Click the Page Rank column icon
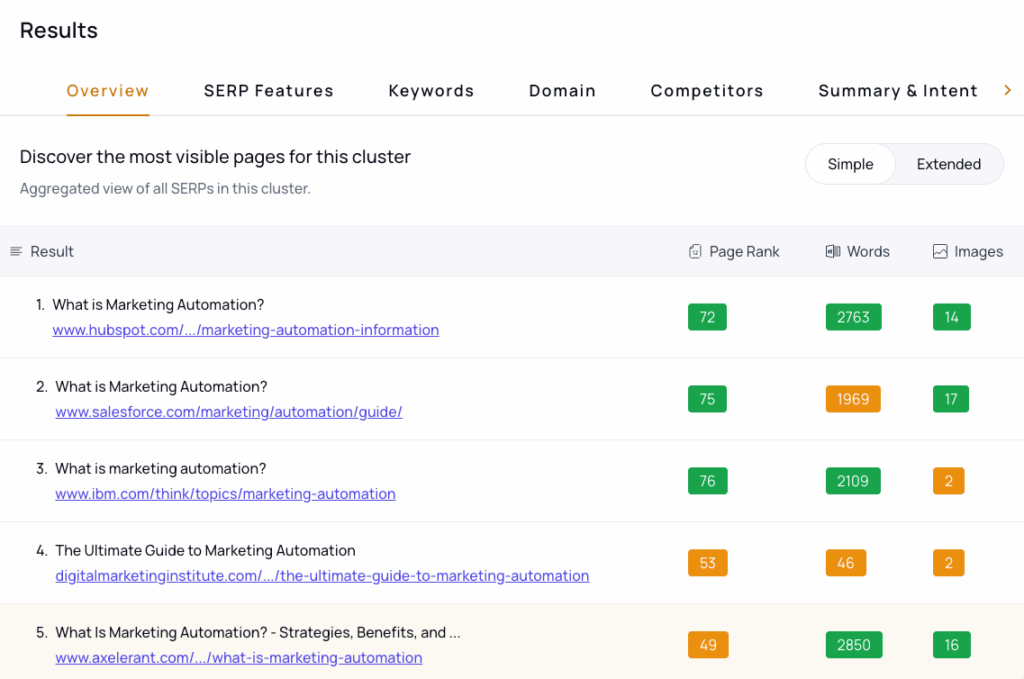The width and height of the screenshot is (1024, 679). pos(695,252)
